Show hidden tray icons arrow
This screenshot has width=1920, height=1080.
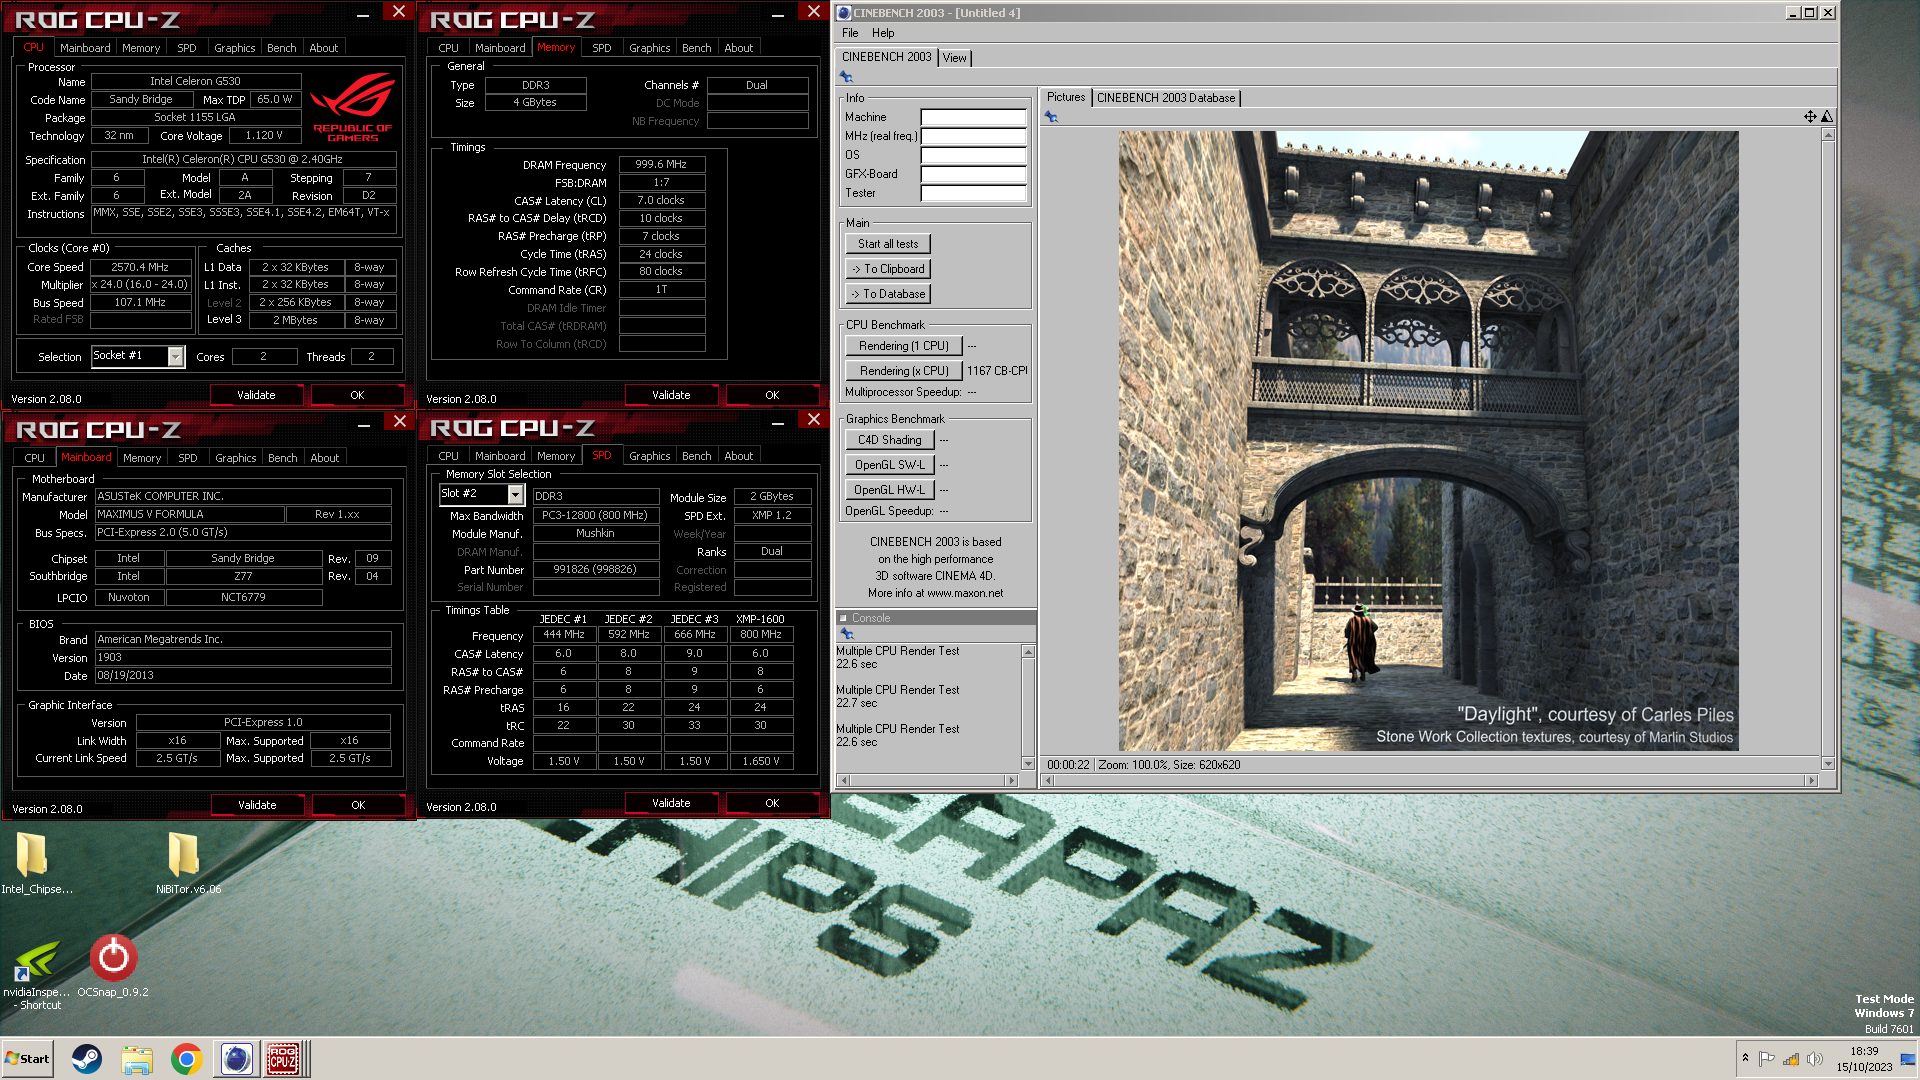1745,1058
